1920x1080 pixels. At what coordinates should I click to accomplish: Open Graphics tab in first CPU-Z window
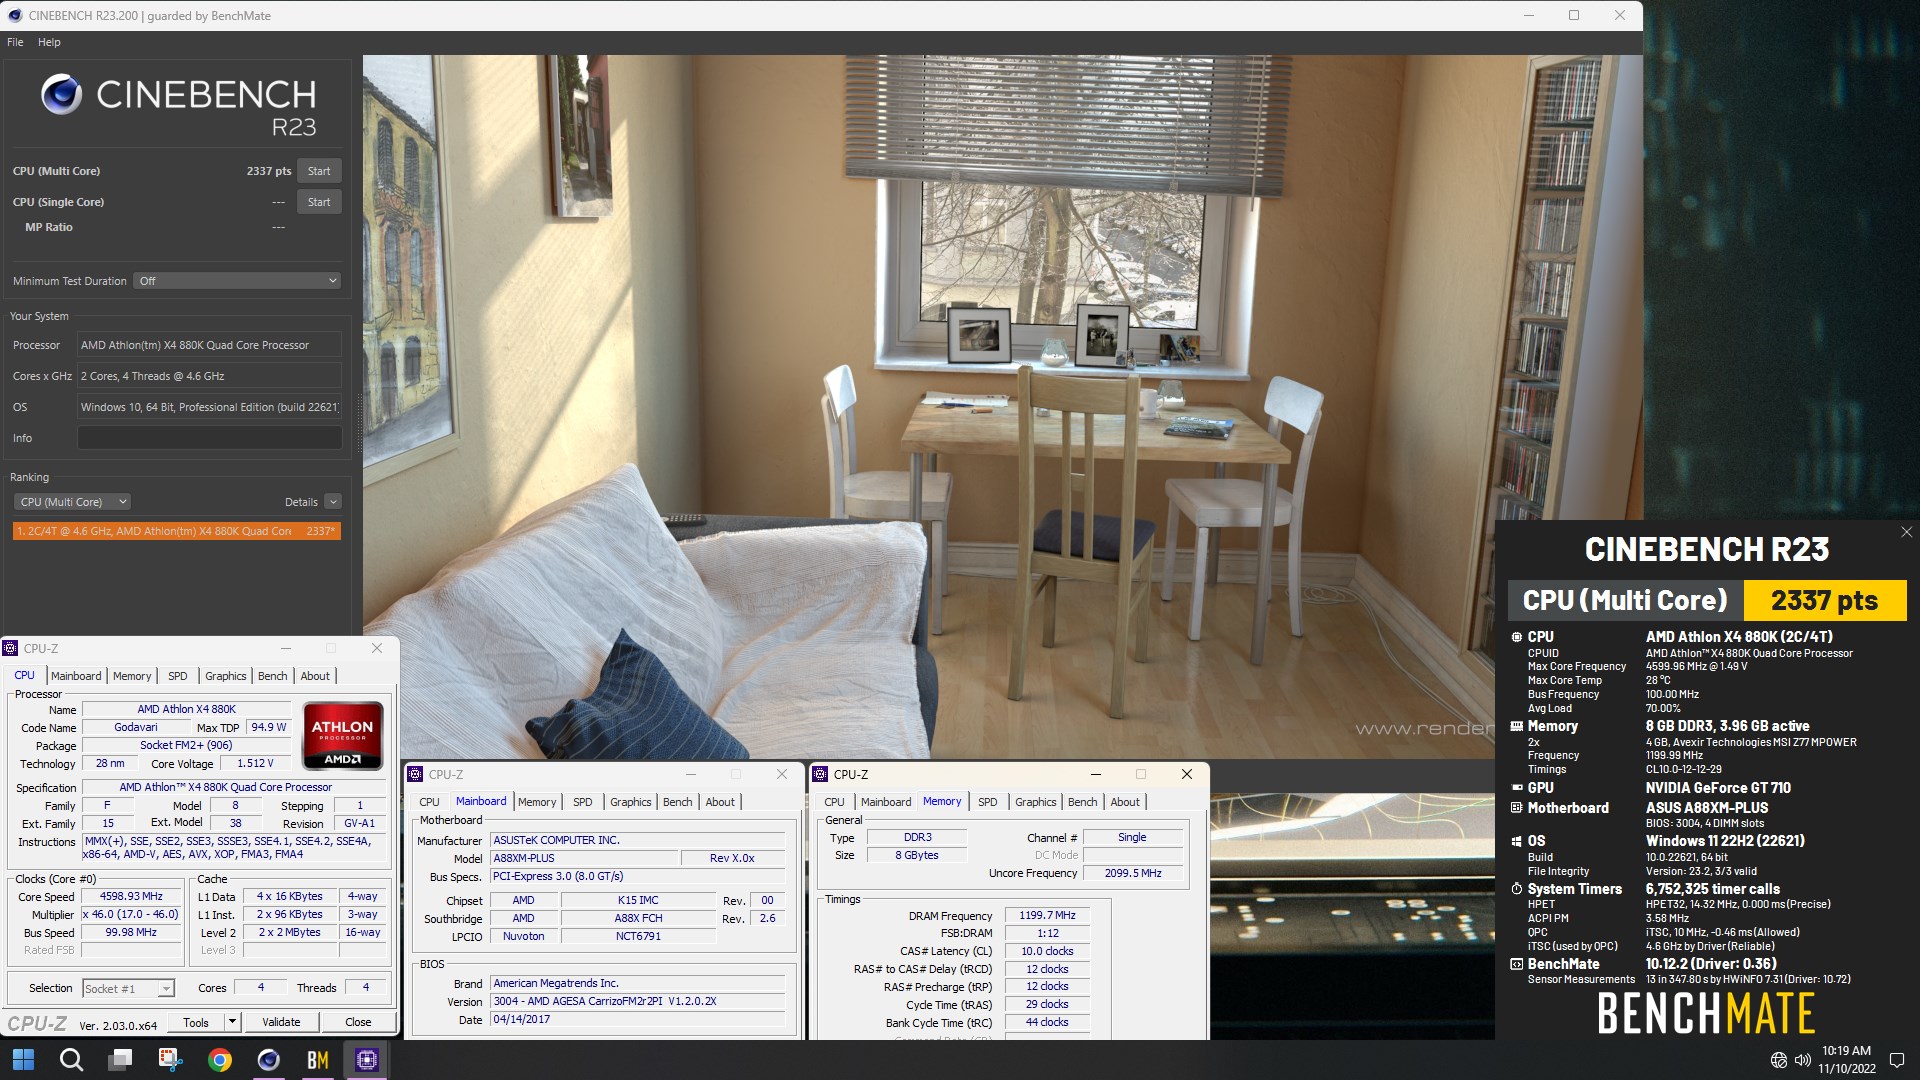[x=225, y=676]
